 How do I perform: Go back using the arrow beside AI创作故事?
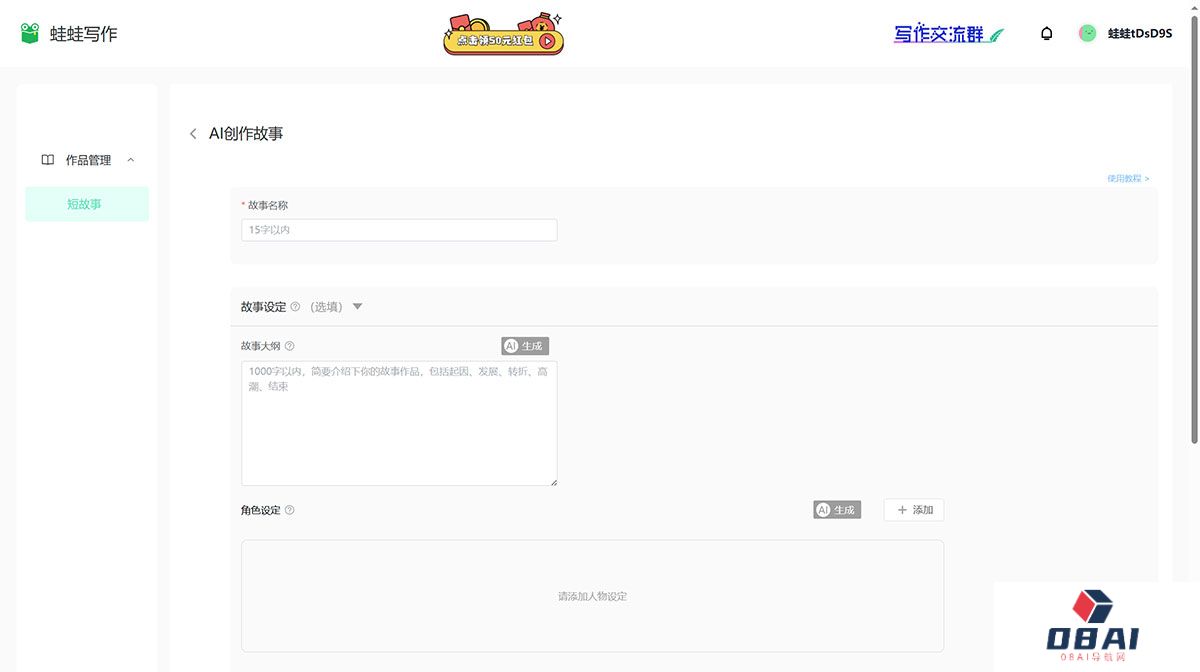tap(193, 134)
